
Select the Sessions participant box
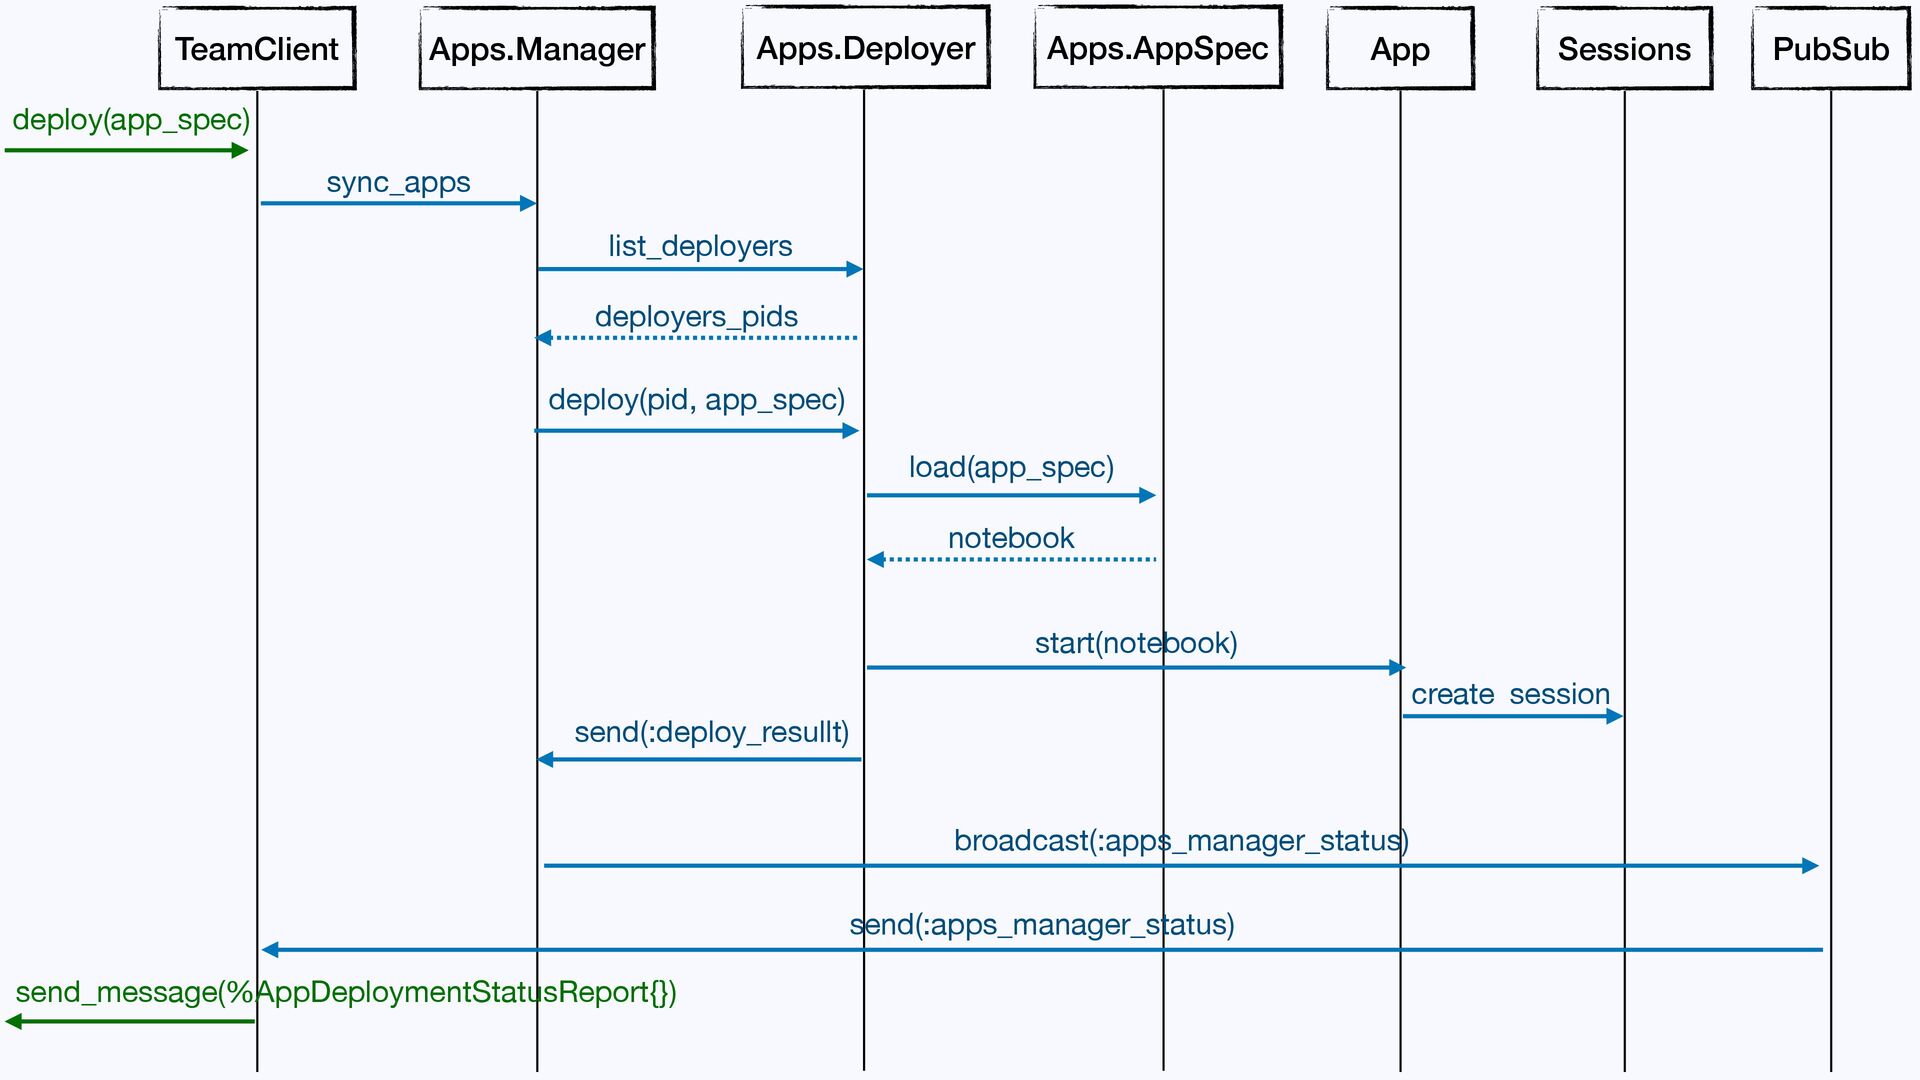(1624, 49)
